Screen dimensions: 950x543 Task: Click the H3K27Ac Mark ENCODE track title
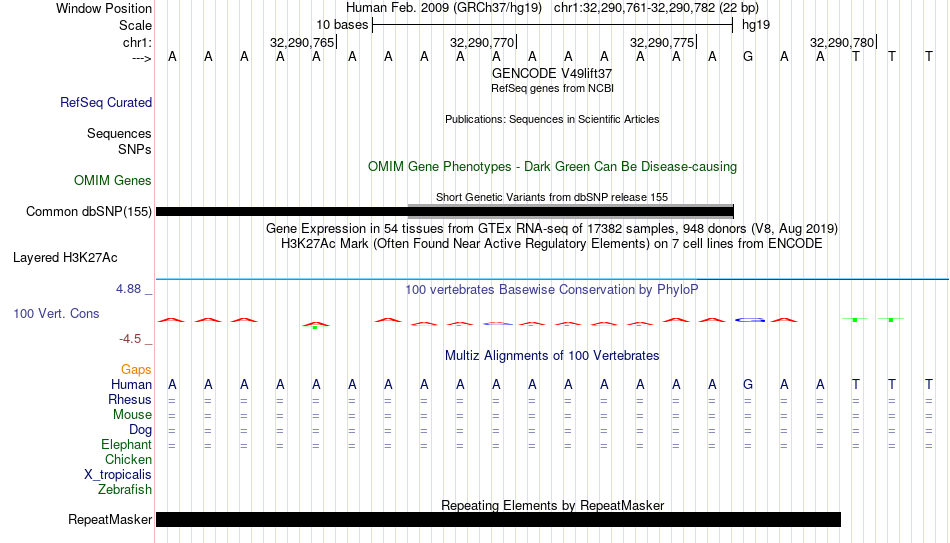pos(552,244)
